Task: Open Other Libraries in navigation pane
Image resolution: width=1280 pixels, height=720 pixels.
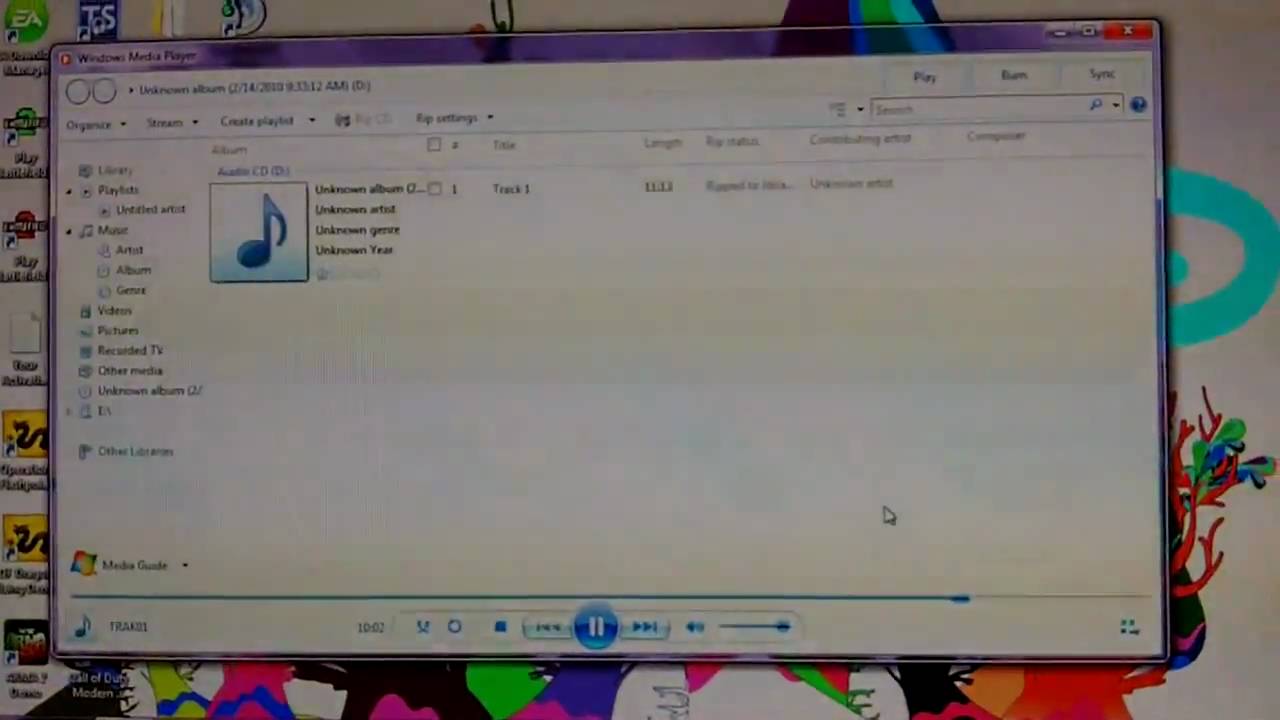Action: click(x=135, y=452)
